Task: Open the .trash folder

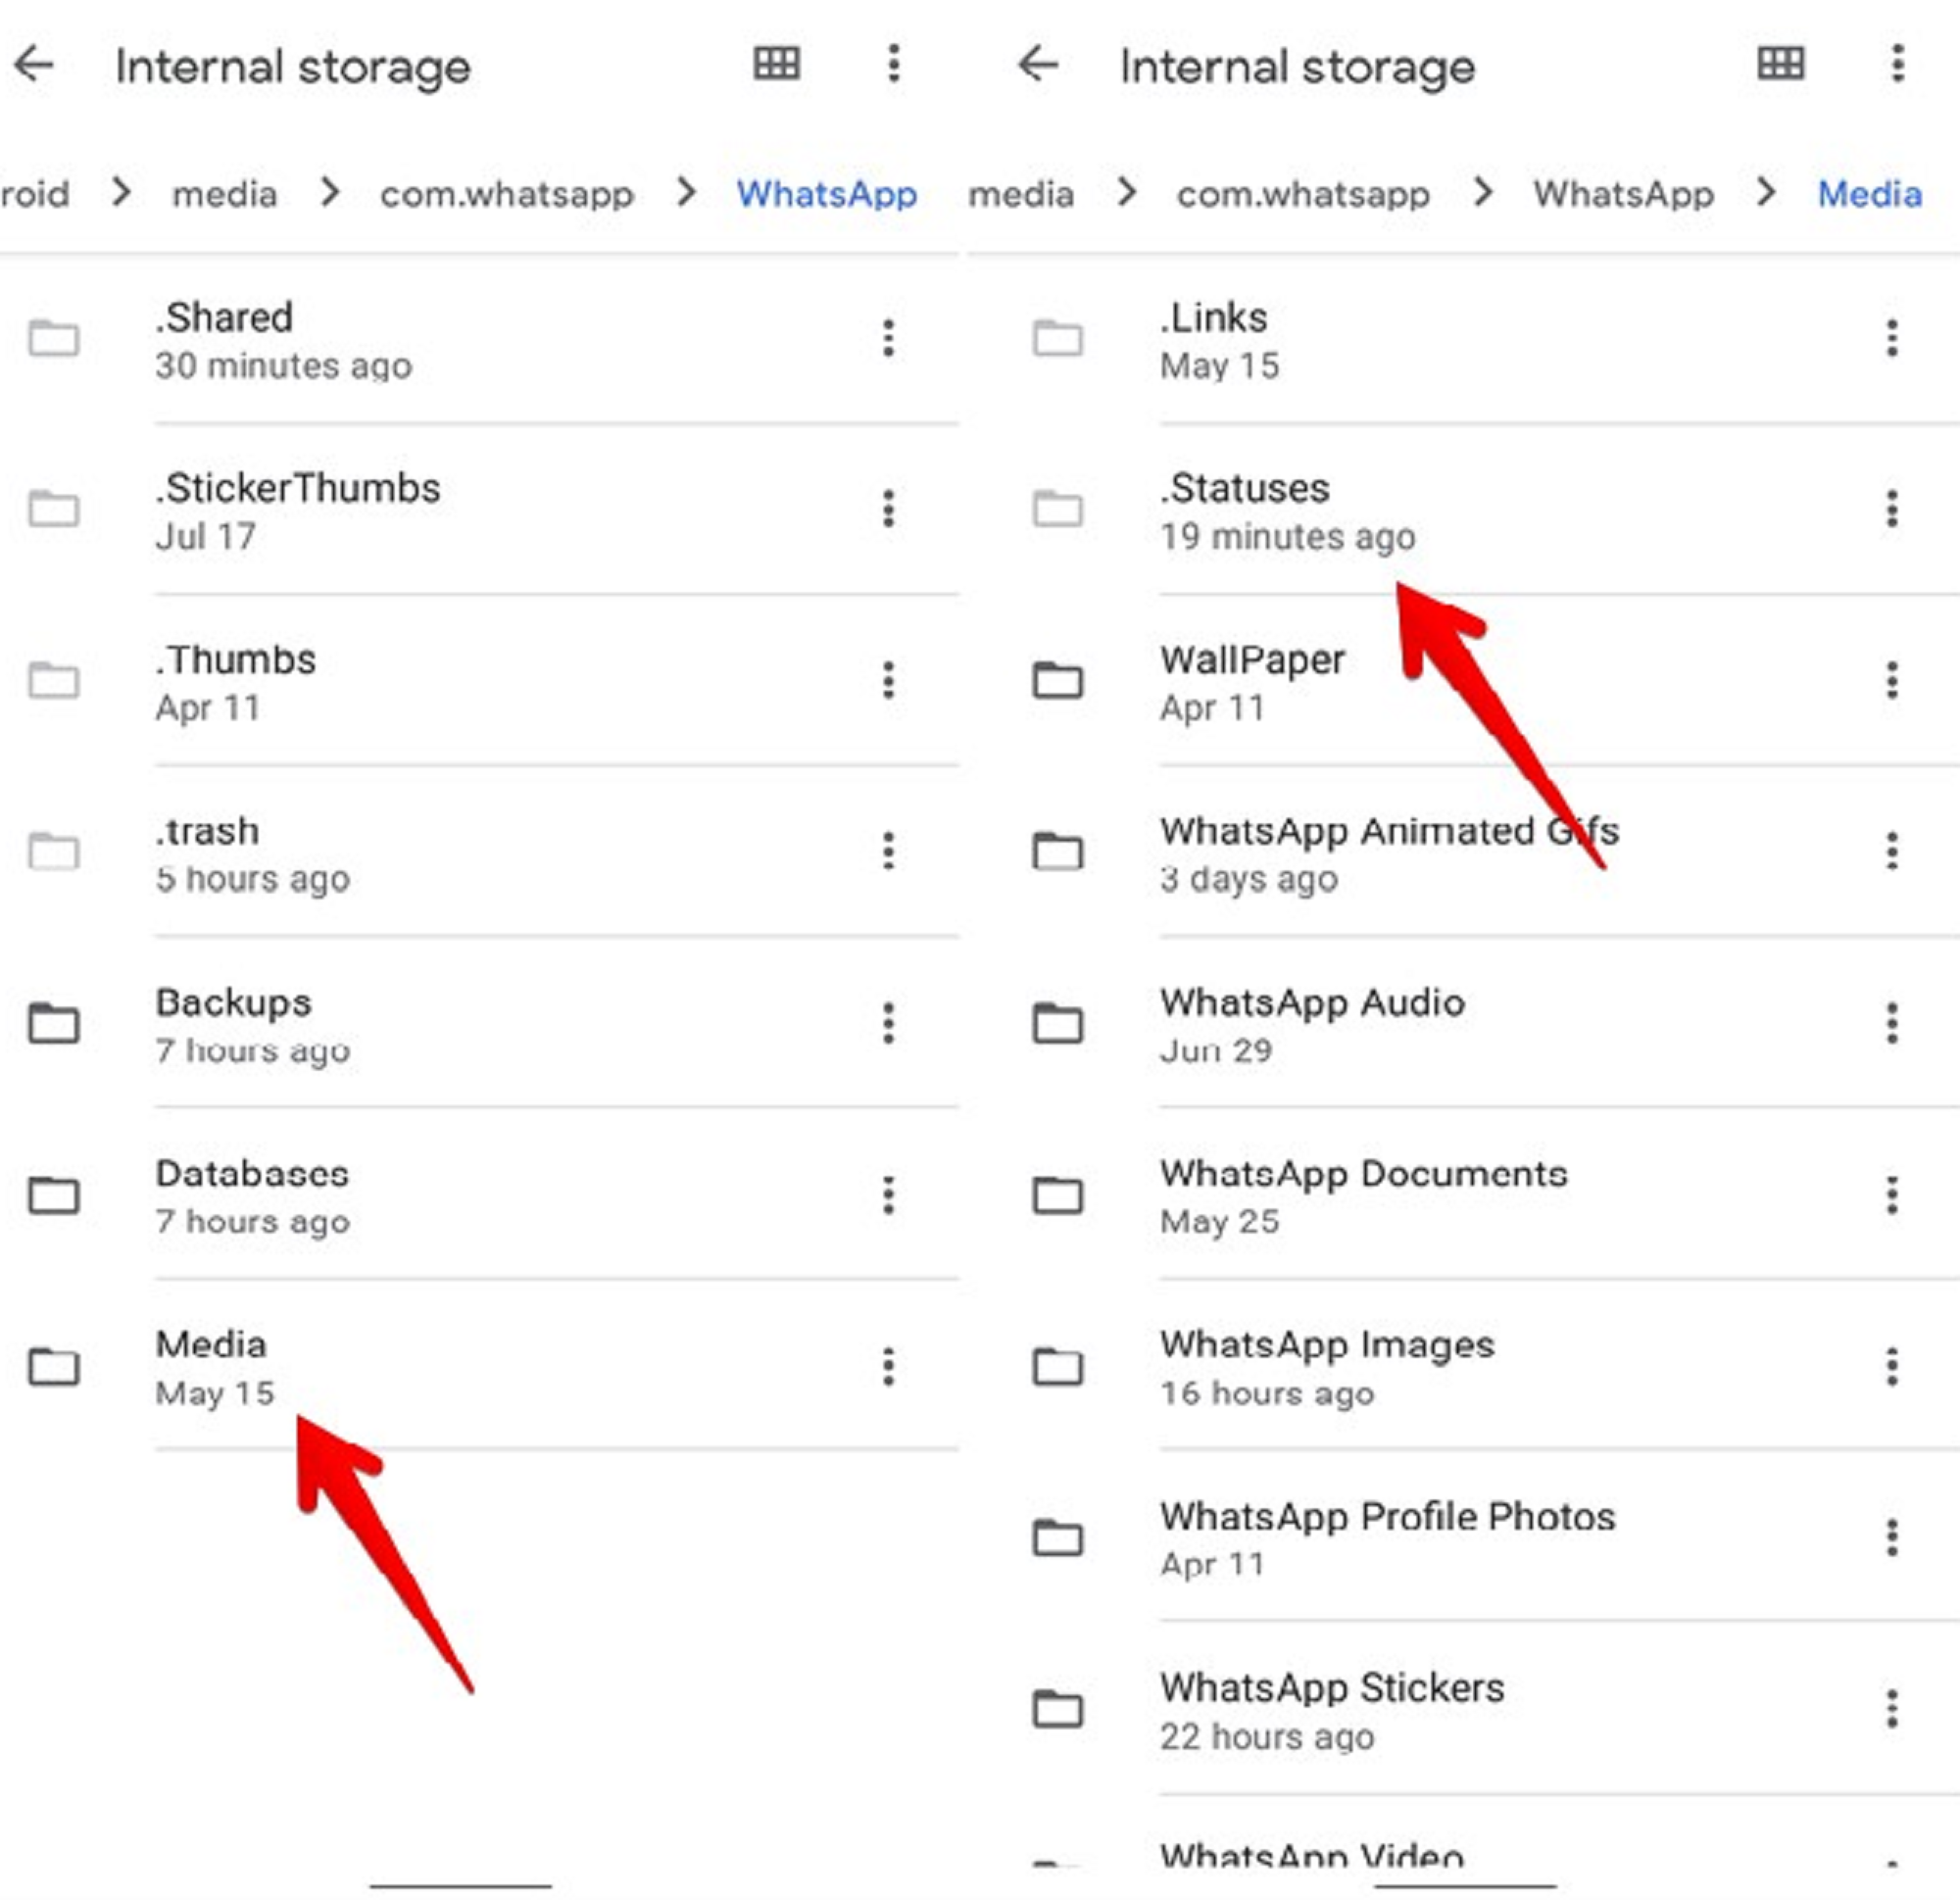Action: coord(480,852)
